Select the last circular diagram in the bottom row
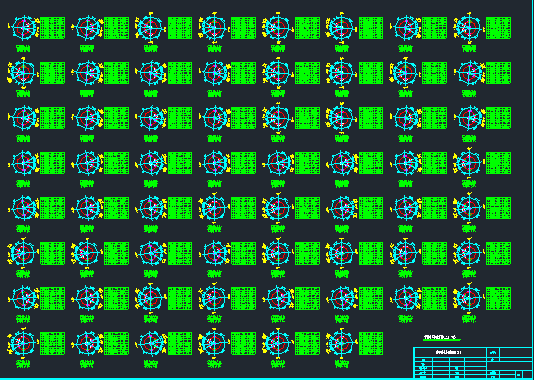This screenshot has height=380, width=534. (341, 343)
